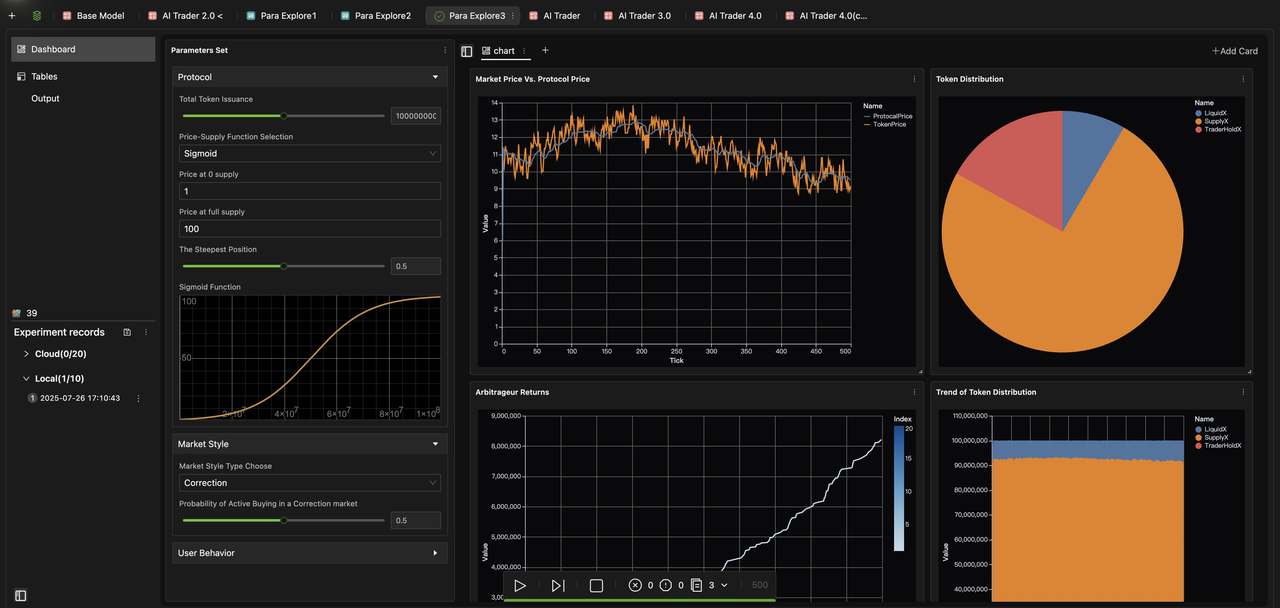Open the error count icon in playback bar

click(635, 586)
